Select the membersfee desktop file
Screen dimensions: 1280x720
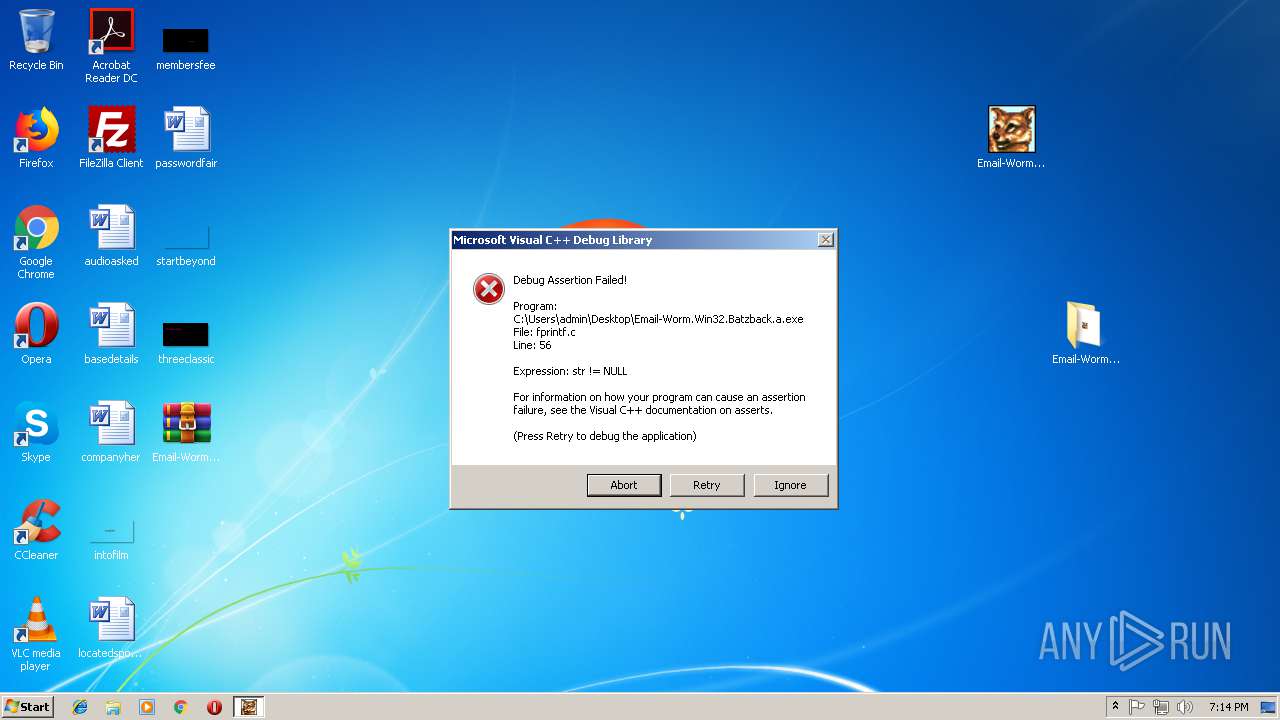[x=185, y=48]
